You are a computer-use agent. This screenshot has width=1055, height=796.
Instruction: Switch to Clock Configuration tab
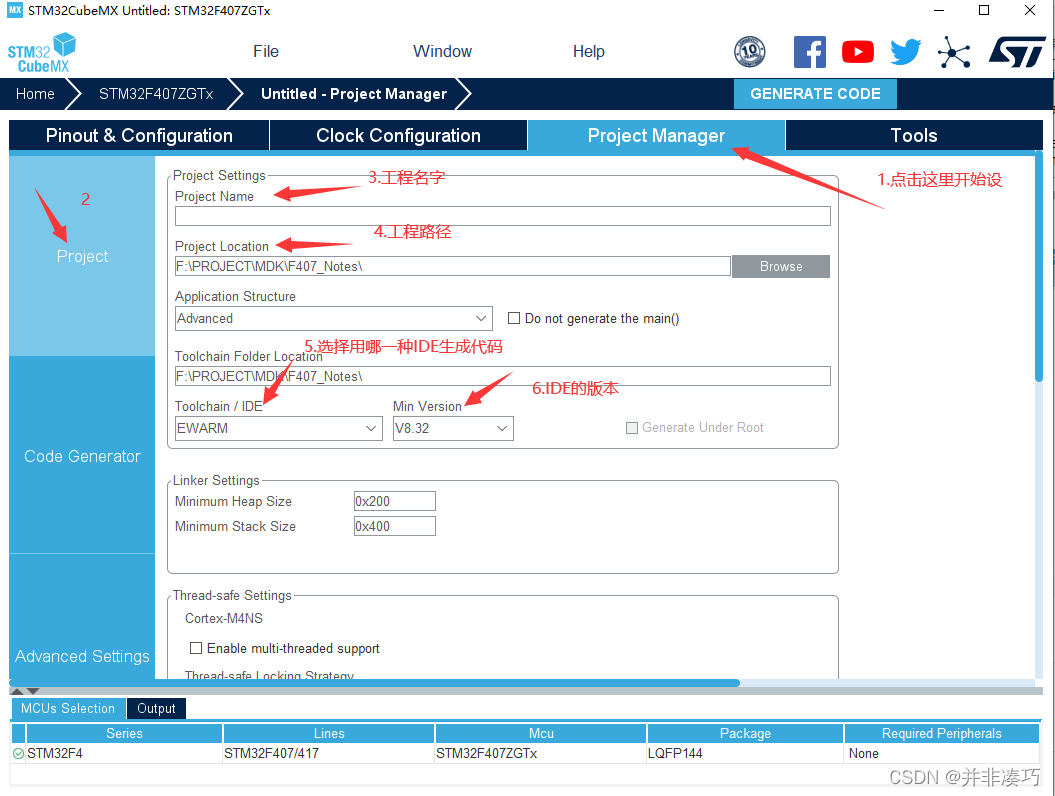point(398,135)
